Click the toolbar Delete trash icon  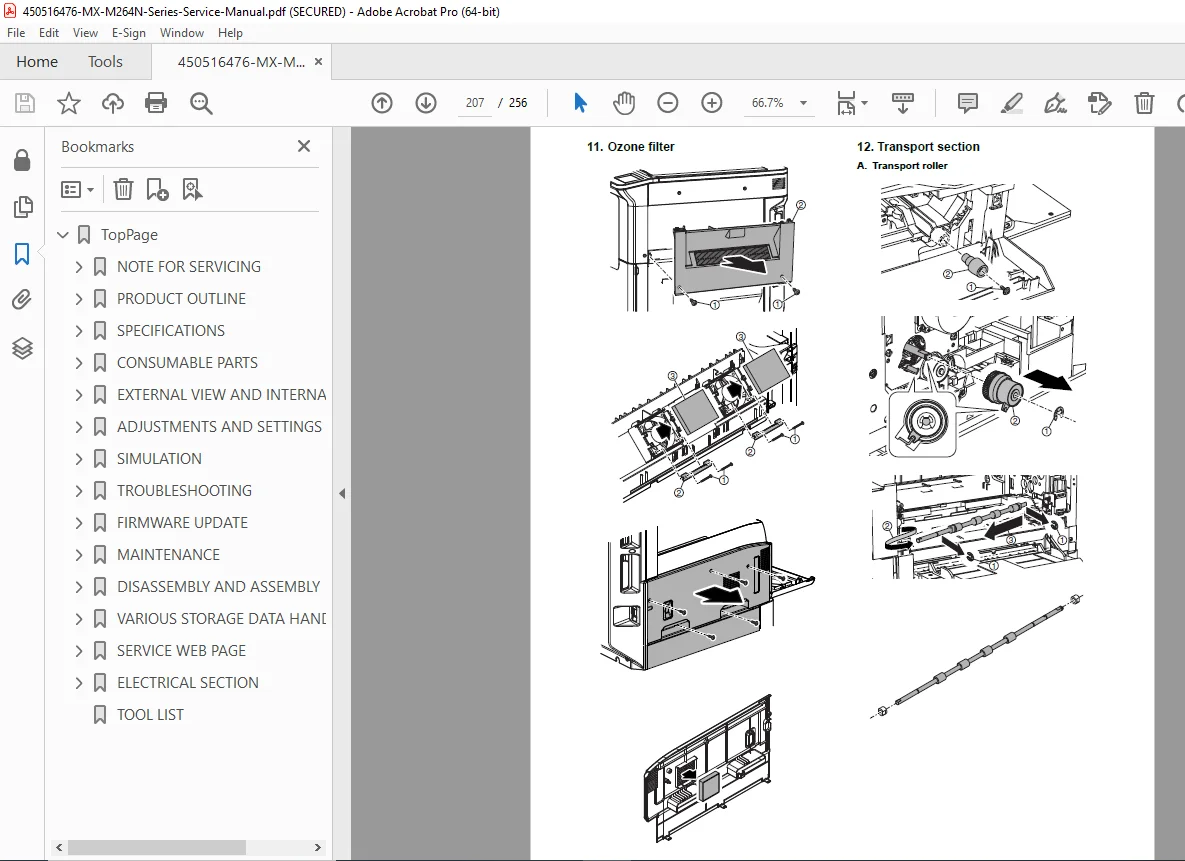click(1144, 103)
